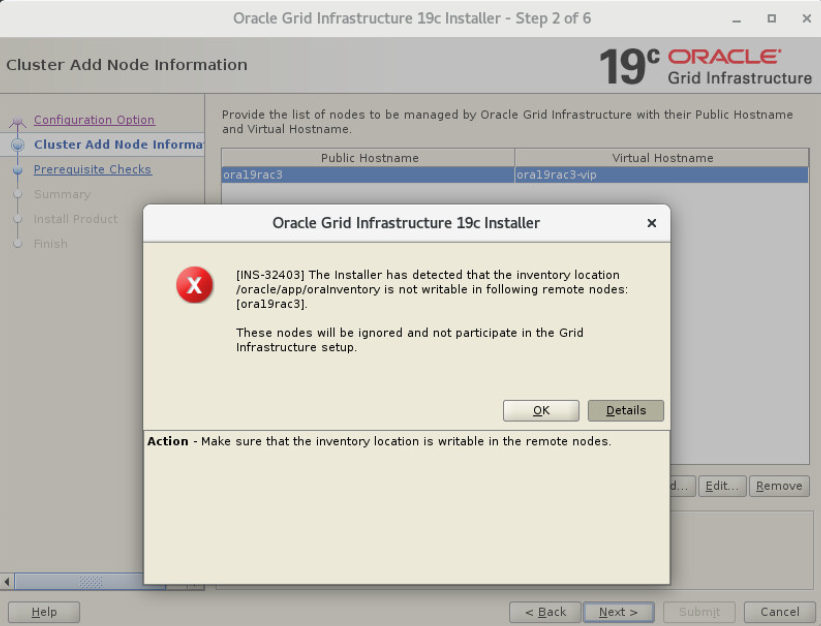Click the Install Product step bullet icon

click(18, 219)
